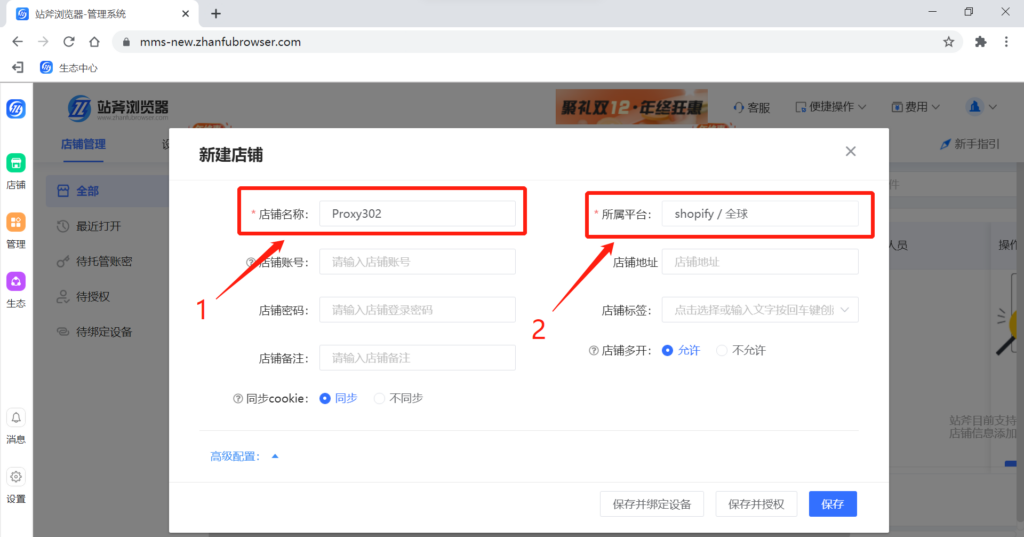Select 同步 for 同步cookie

coord(338,398)
